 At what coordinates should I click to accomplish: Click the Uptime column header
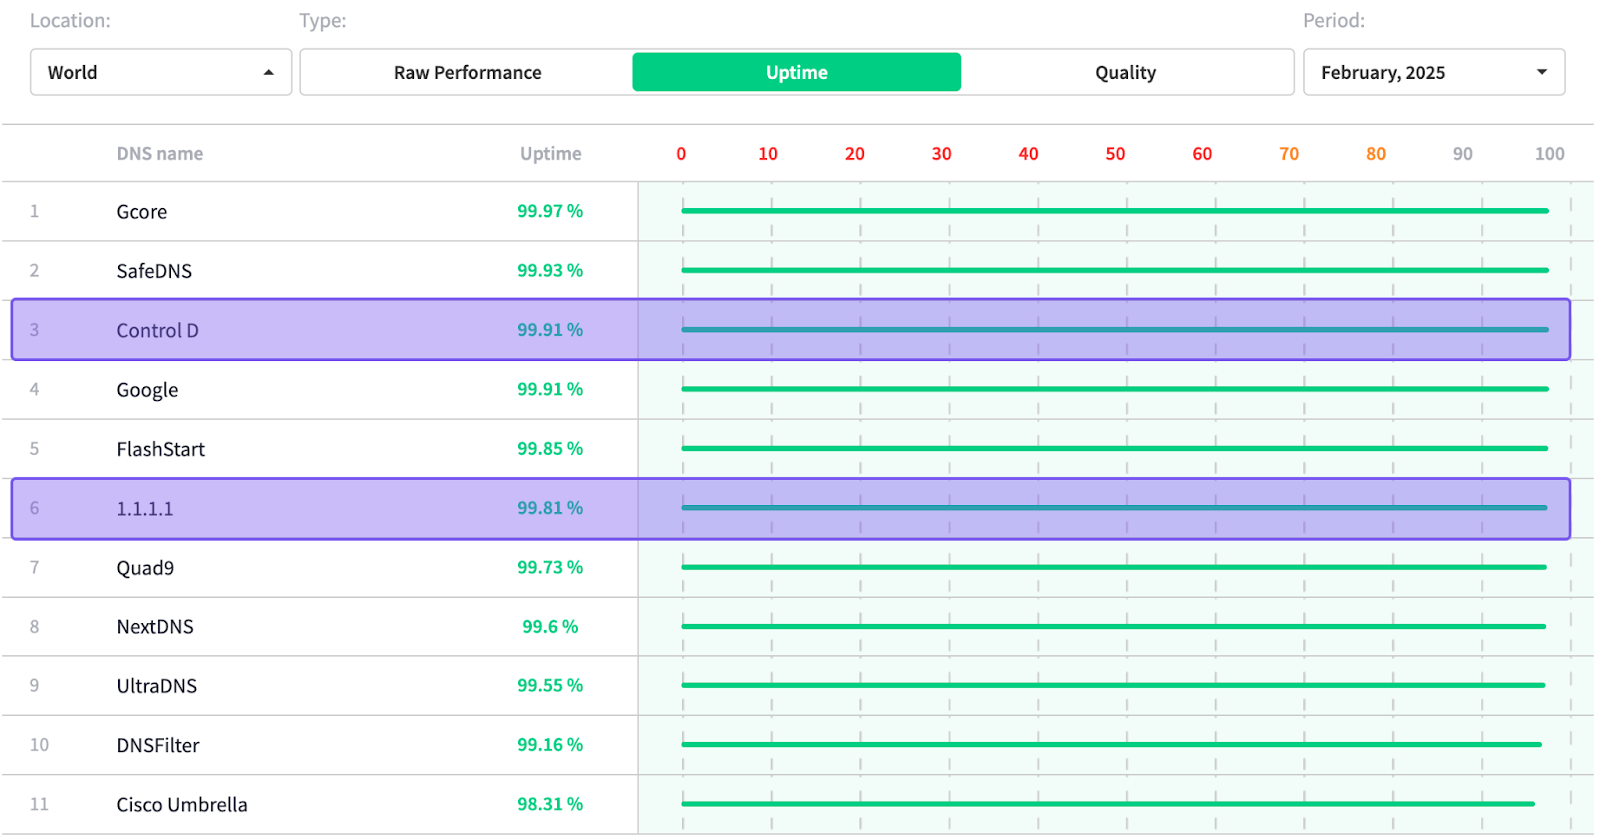pyautogui.click(x=550, y=153)
